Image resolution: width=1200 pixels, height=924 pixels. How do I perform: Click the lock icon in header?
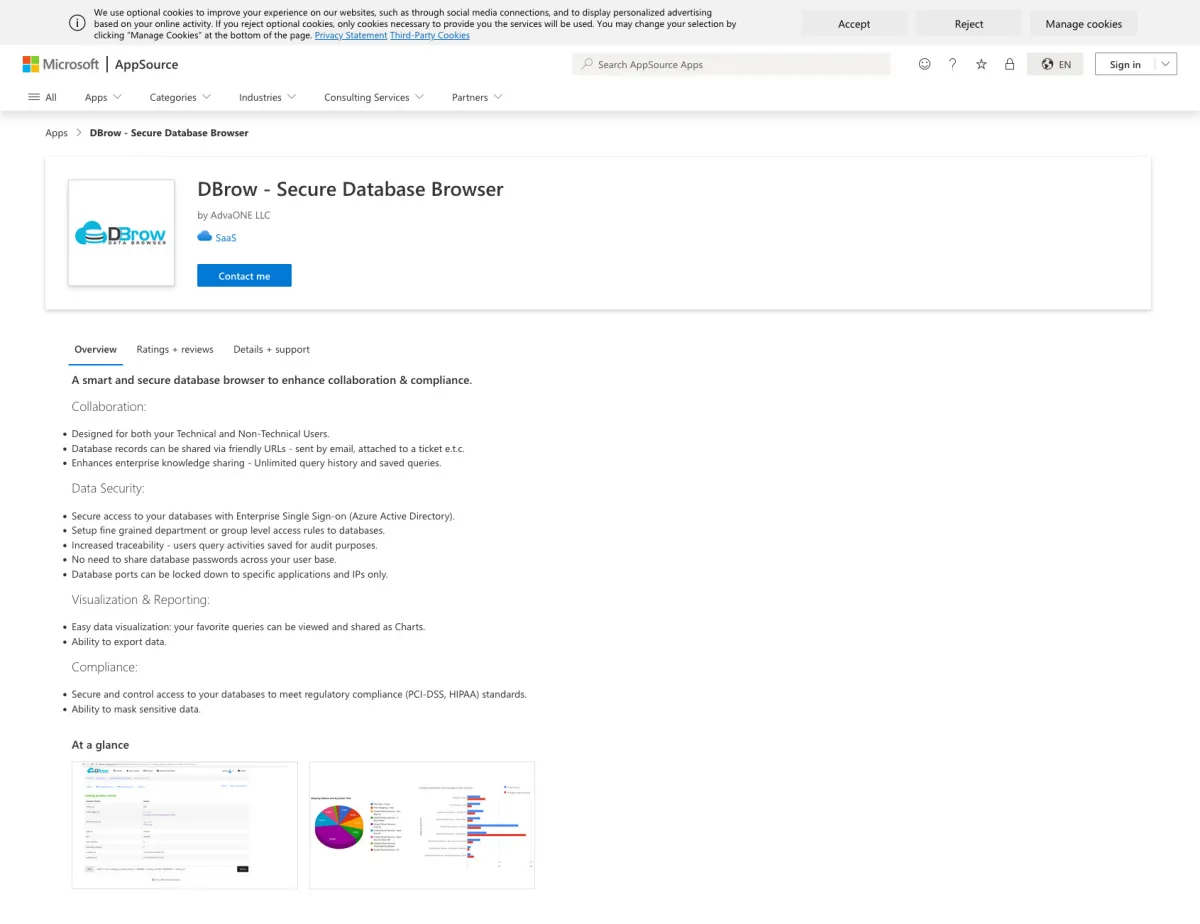[x=1009, y=64]
